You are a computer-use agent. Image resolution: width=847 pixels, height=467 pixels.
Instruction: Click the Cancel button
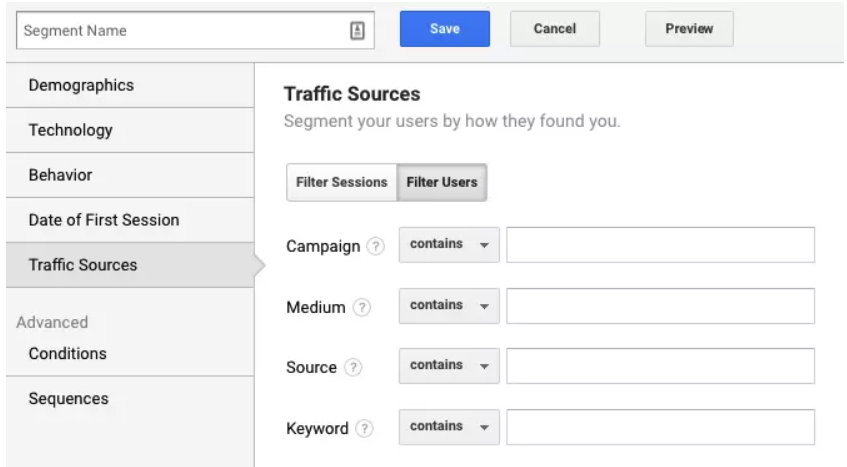tap(554, 30)
